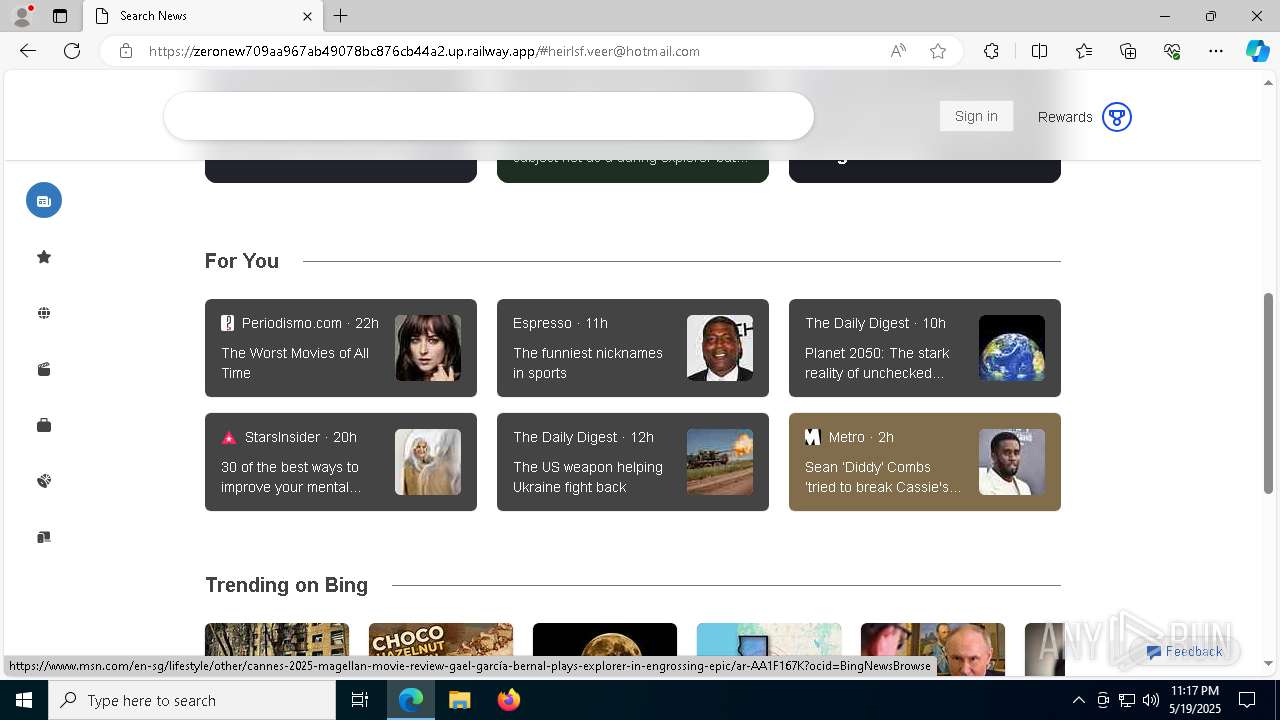Click the Periodismo.com article thumbnail

pos(428,348)
